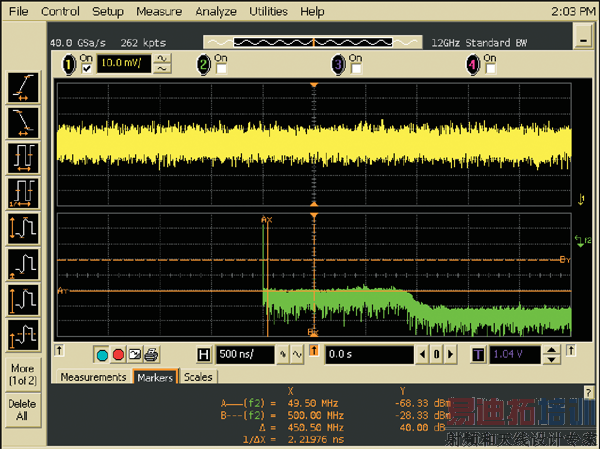Select the amplitude measurement icon
600x449 pixels.
pos(23,299)
